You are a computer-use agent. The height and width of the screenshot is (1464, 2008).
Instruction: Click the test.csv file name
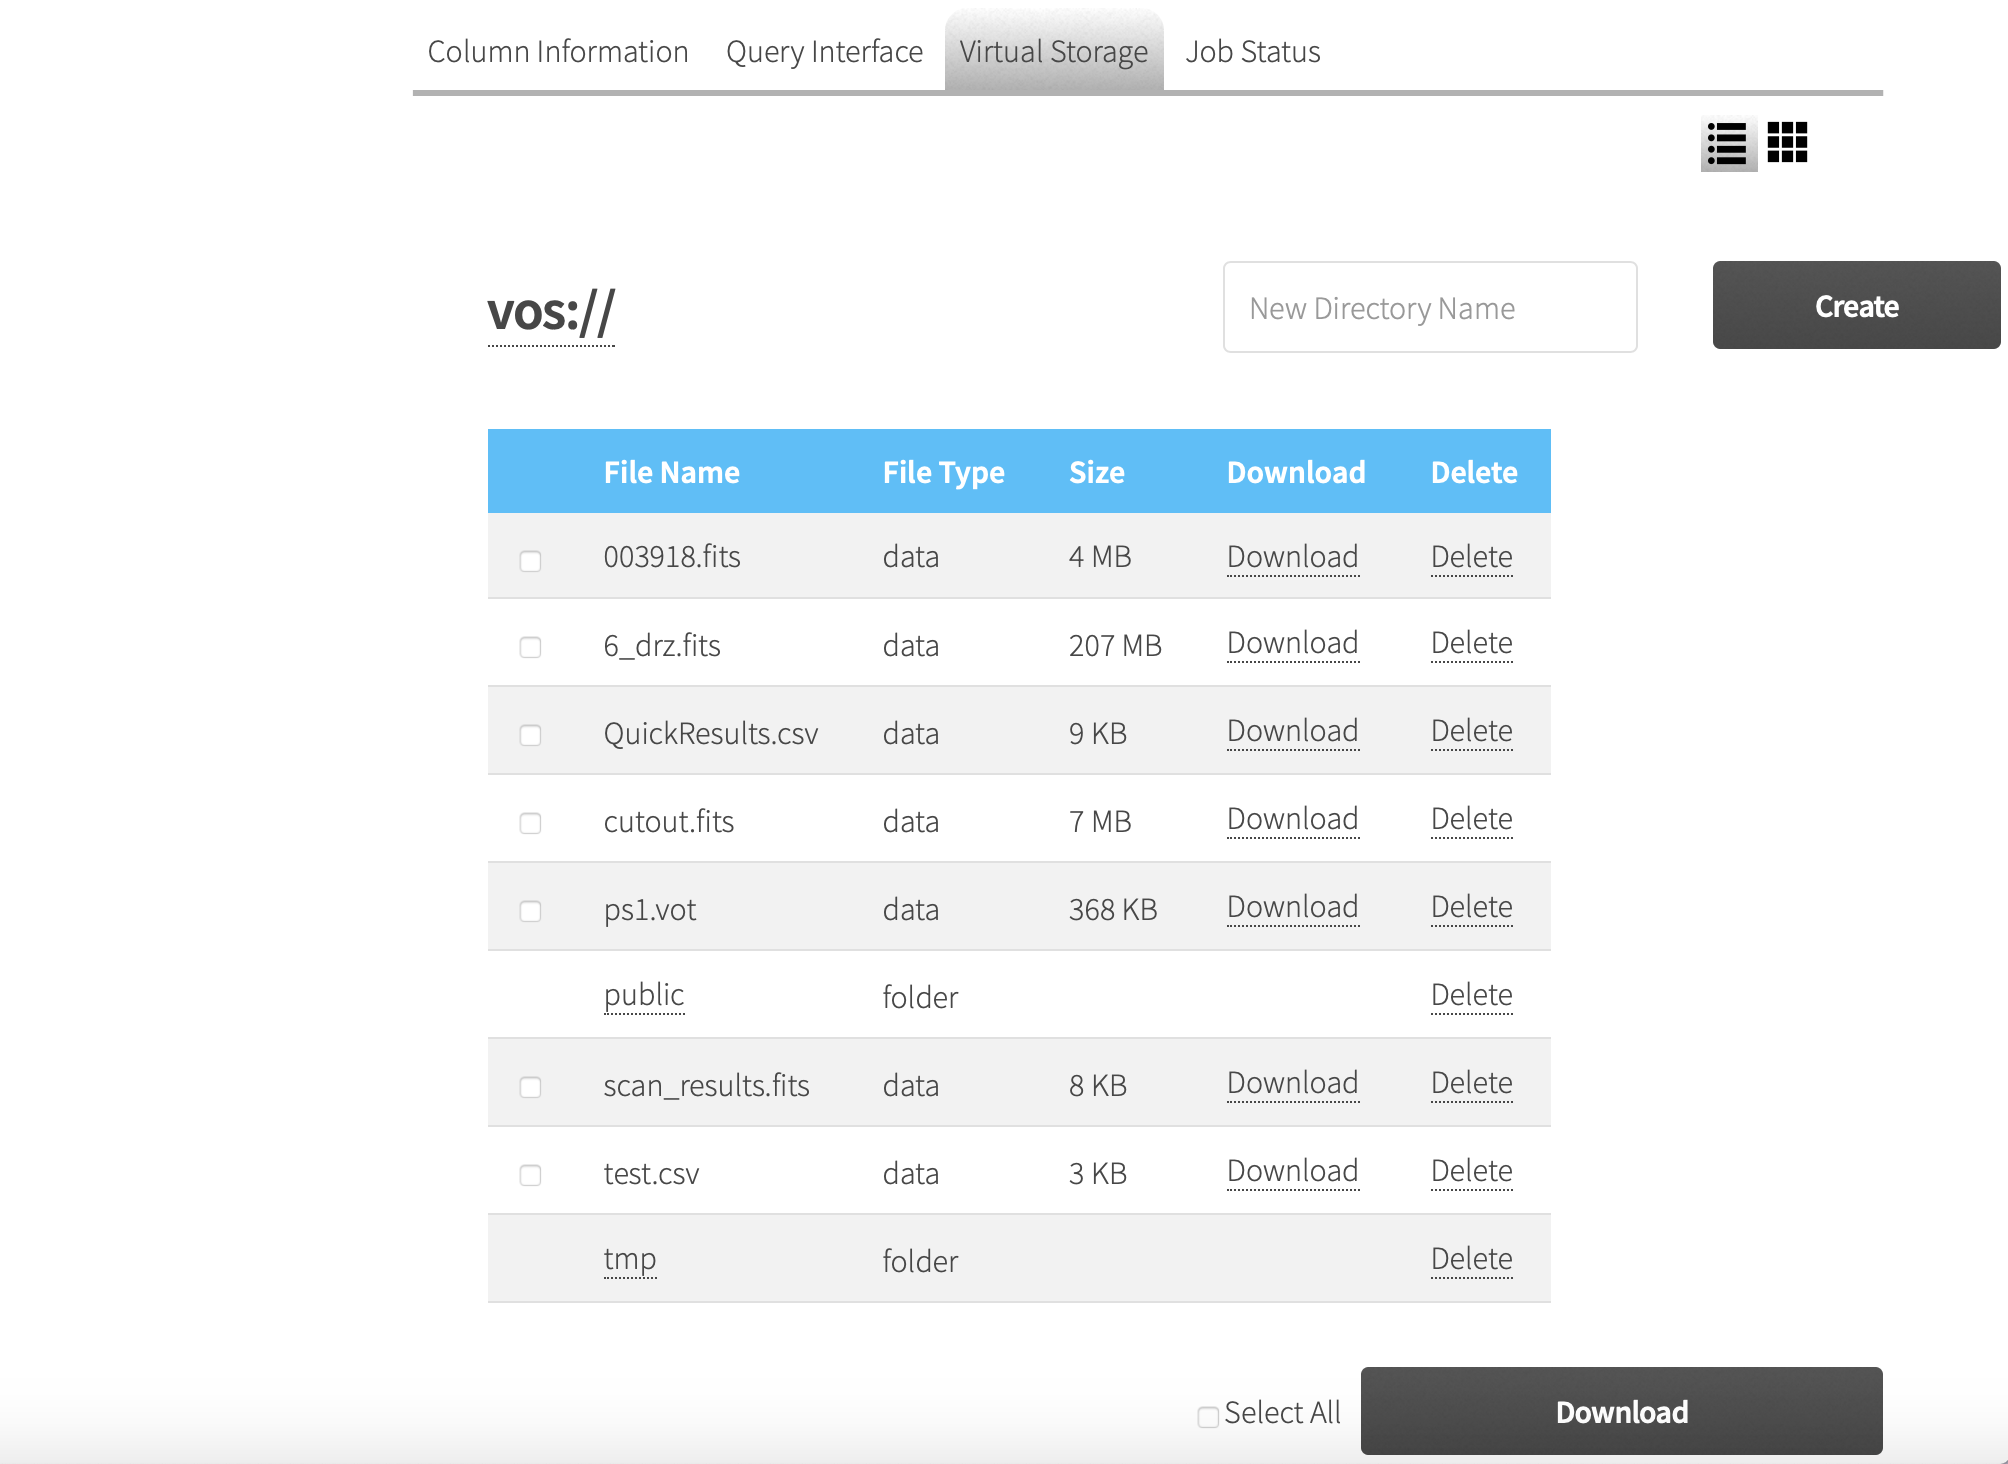tap(651, 1173)
